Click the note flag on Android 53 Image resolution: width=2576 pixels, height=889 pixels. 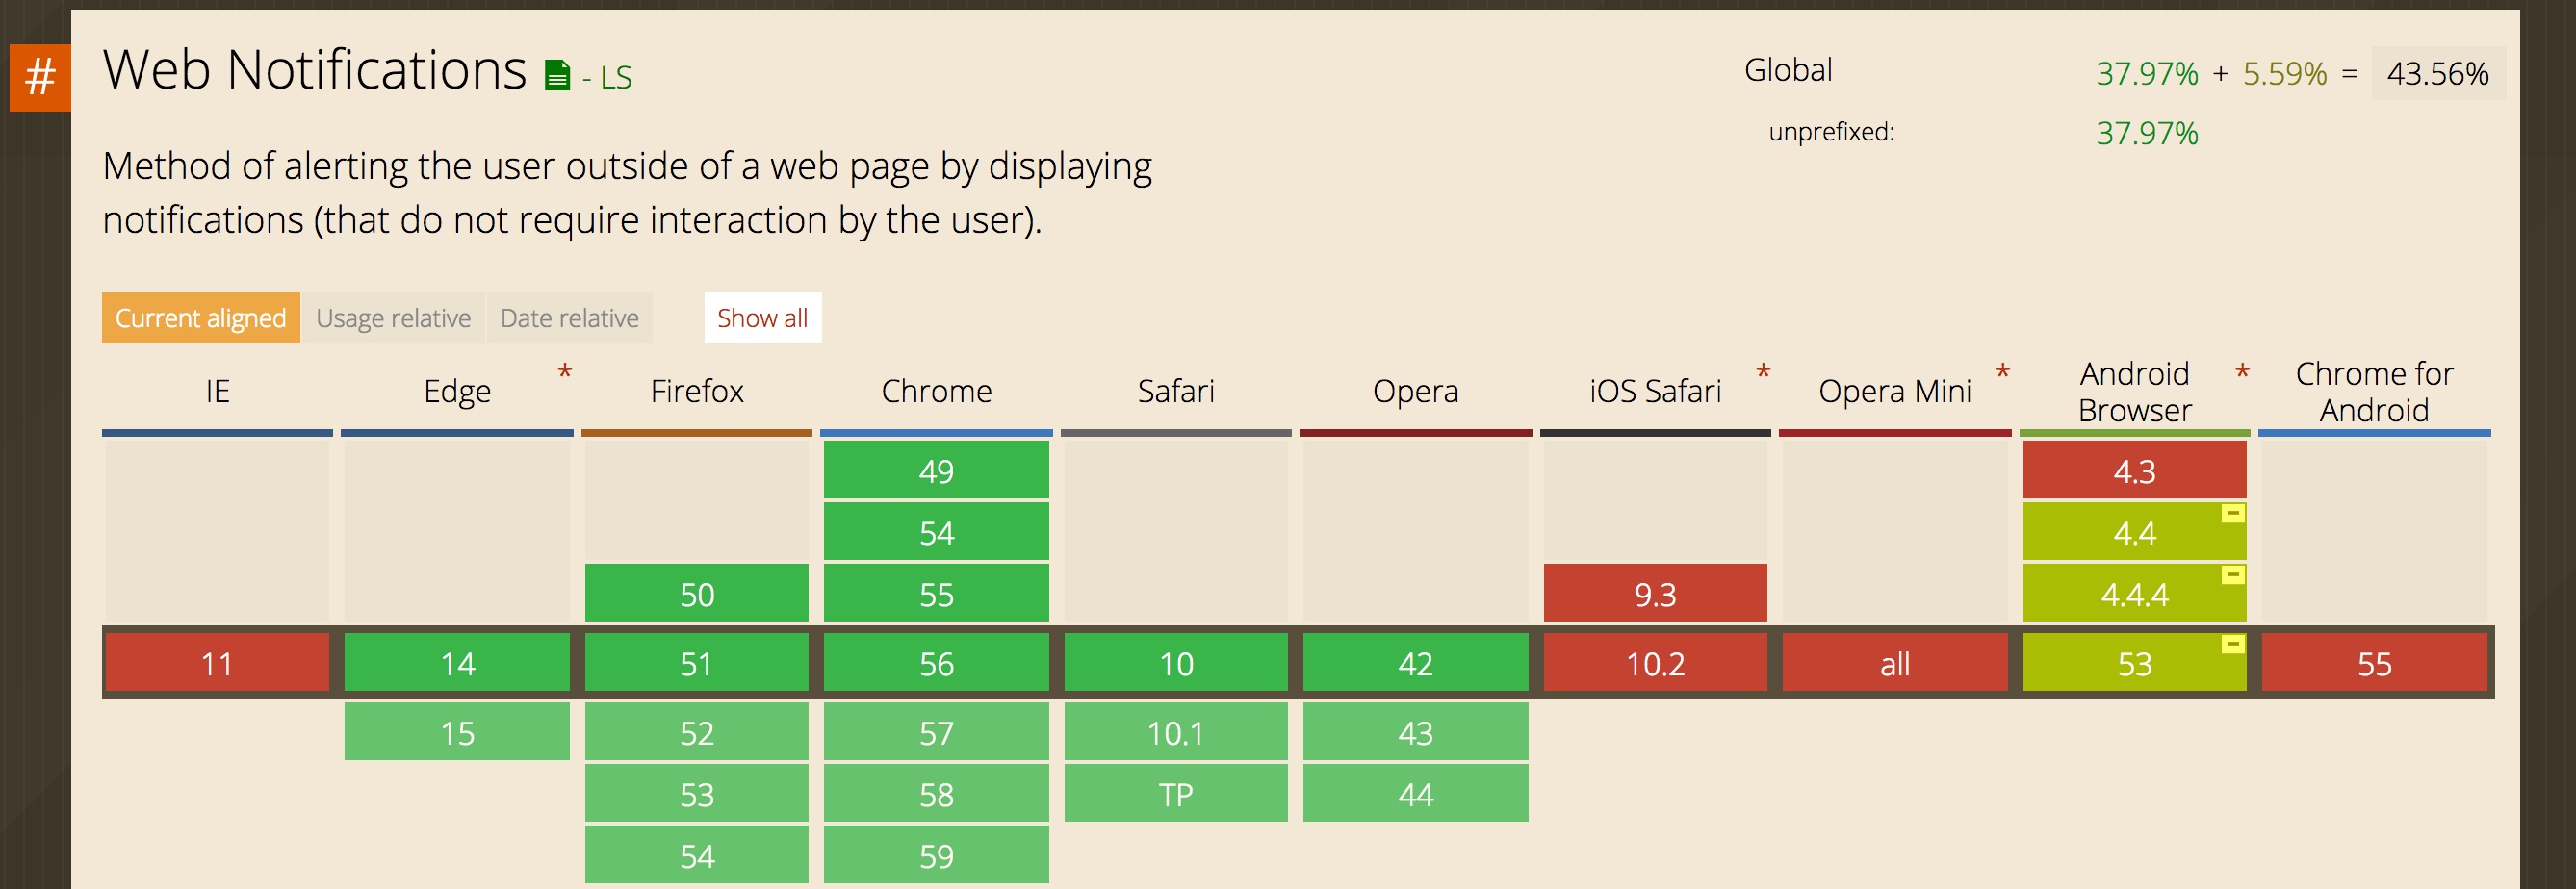click(x=2233, y=644)
